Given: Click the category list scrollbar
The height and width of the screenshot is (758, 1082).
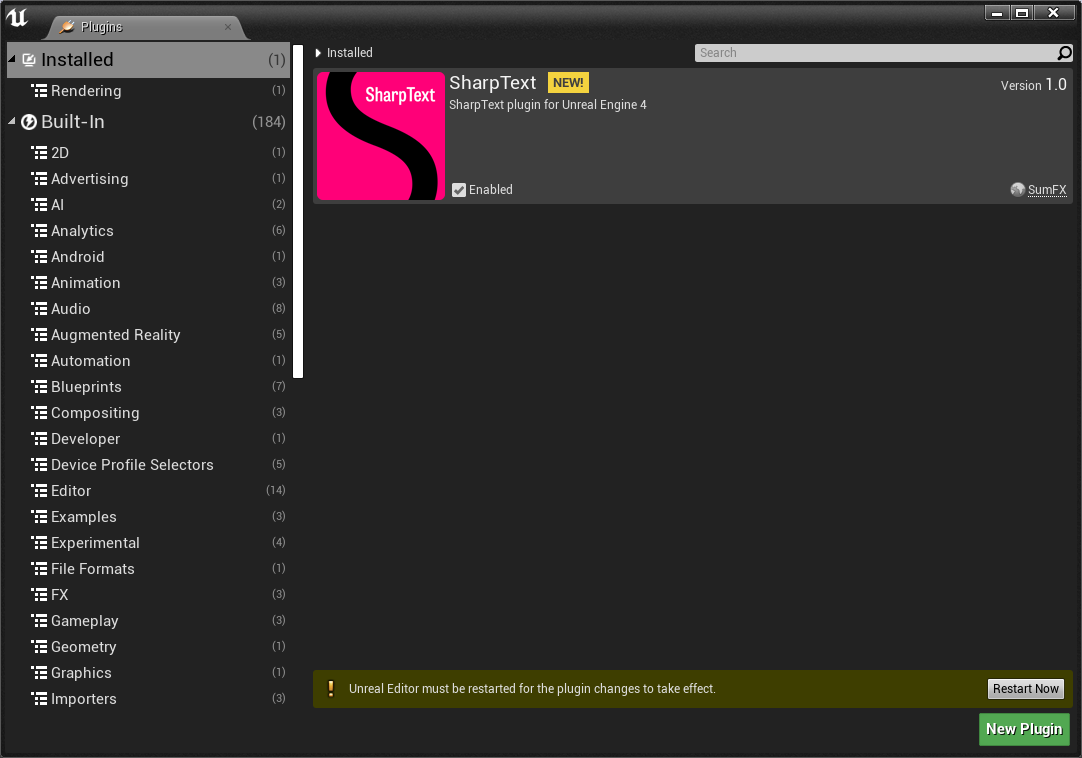Looking at the screenshot, I should pos(298,211).
